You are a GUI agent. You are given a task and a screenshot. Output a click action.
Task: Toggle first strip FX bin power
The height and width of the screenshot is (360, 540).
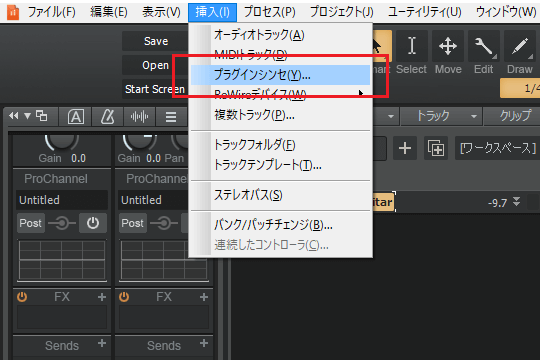tap(22, 297)
